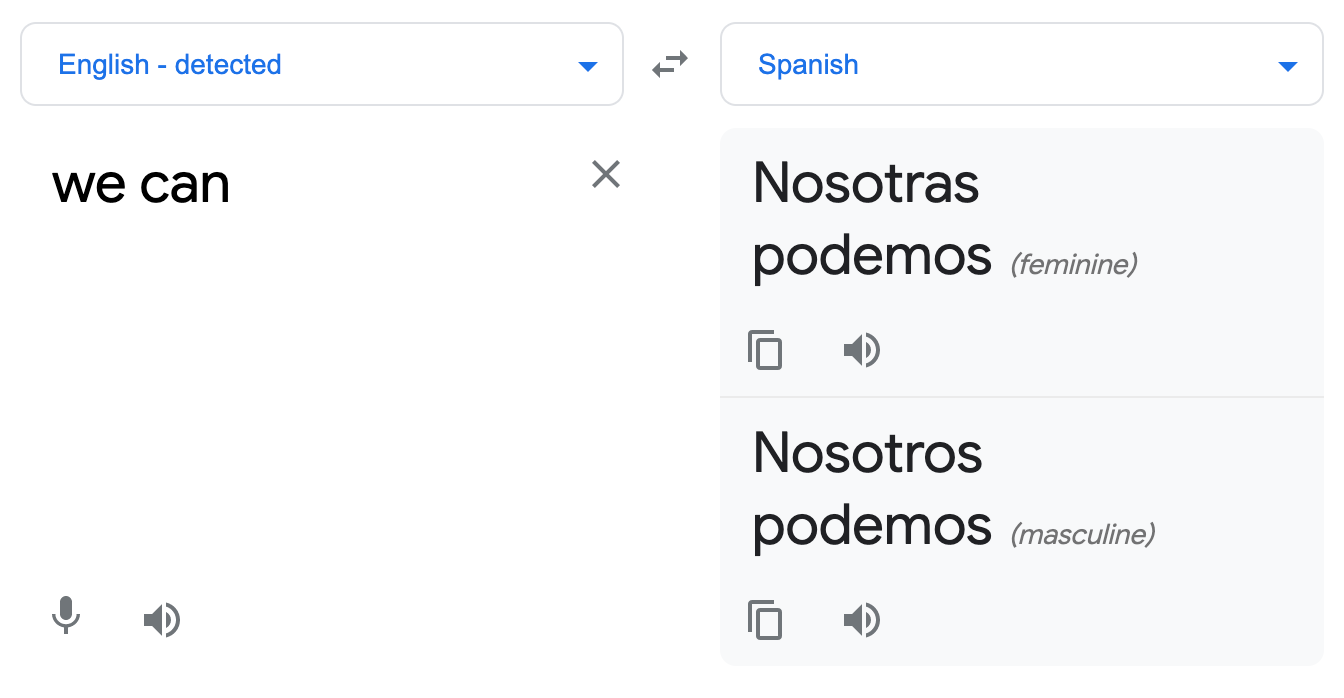1344x698 pixels.
Task: Select the "English - detected" language tab
Action: 170,64
